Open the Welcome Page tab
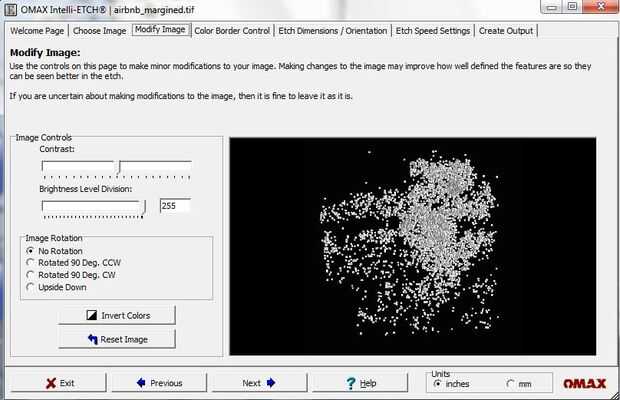 point(37,31)
